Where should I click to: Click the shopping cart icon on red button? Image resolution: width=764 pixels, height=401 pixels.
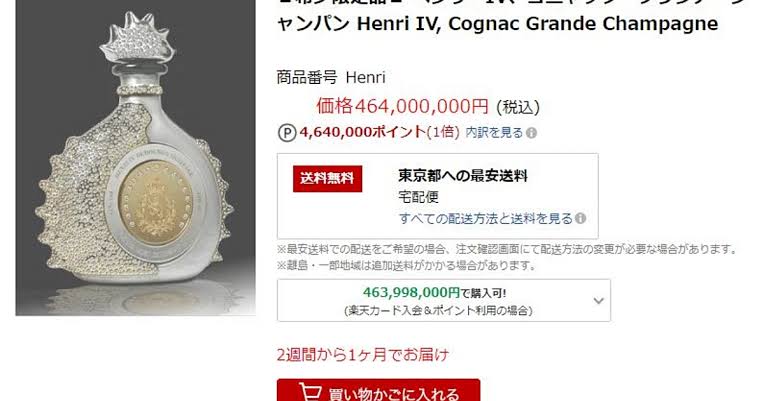[x=310, y=392]
